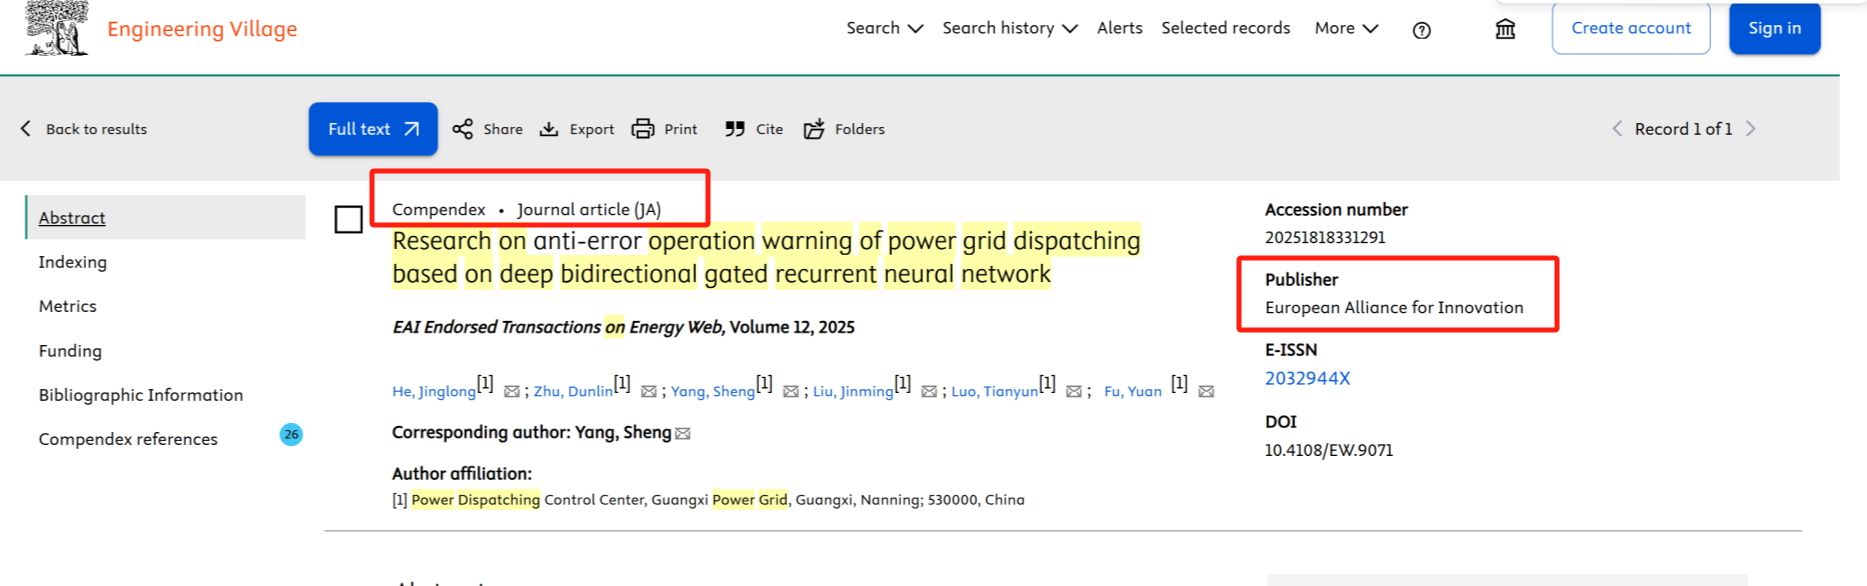
Task: Select Compendex references section
Action: [x=128, y=439]
